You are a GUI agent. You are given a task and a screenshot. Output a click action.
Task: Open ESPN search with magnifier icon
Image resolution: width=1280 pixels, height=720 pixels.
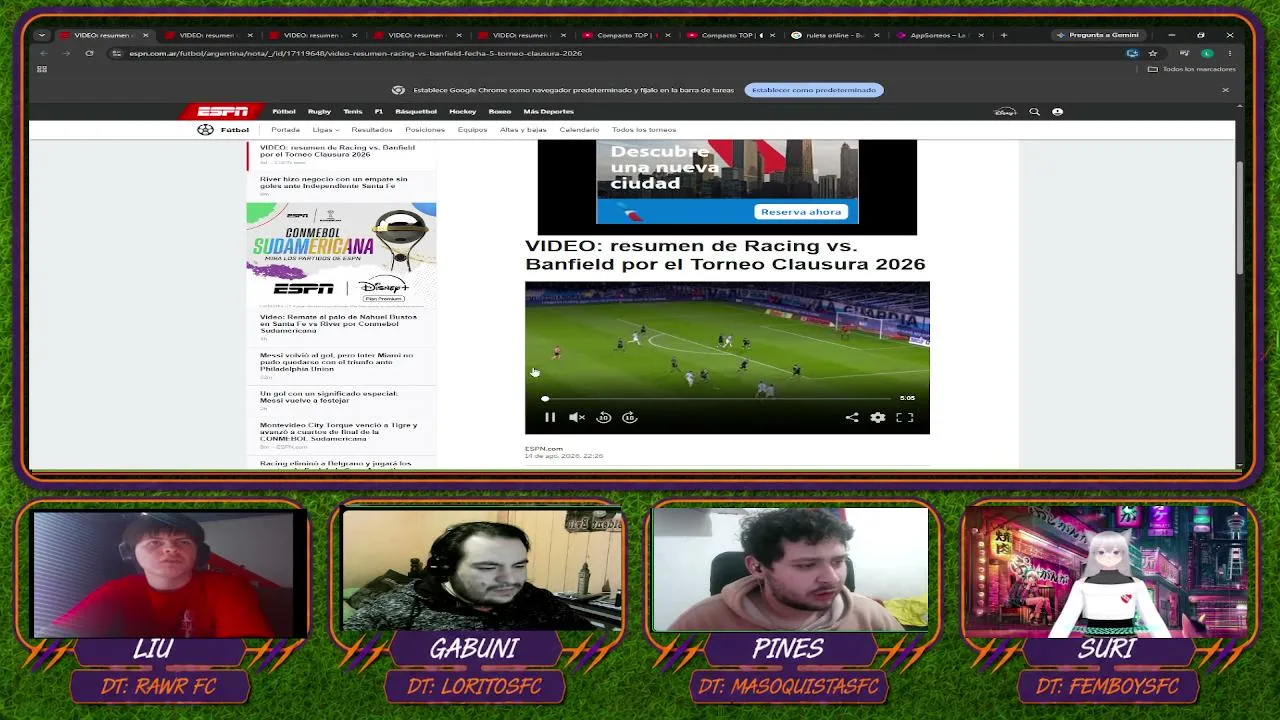click(1035, 112)
